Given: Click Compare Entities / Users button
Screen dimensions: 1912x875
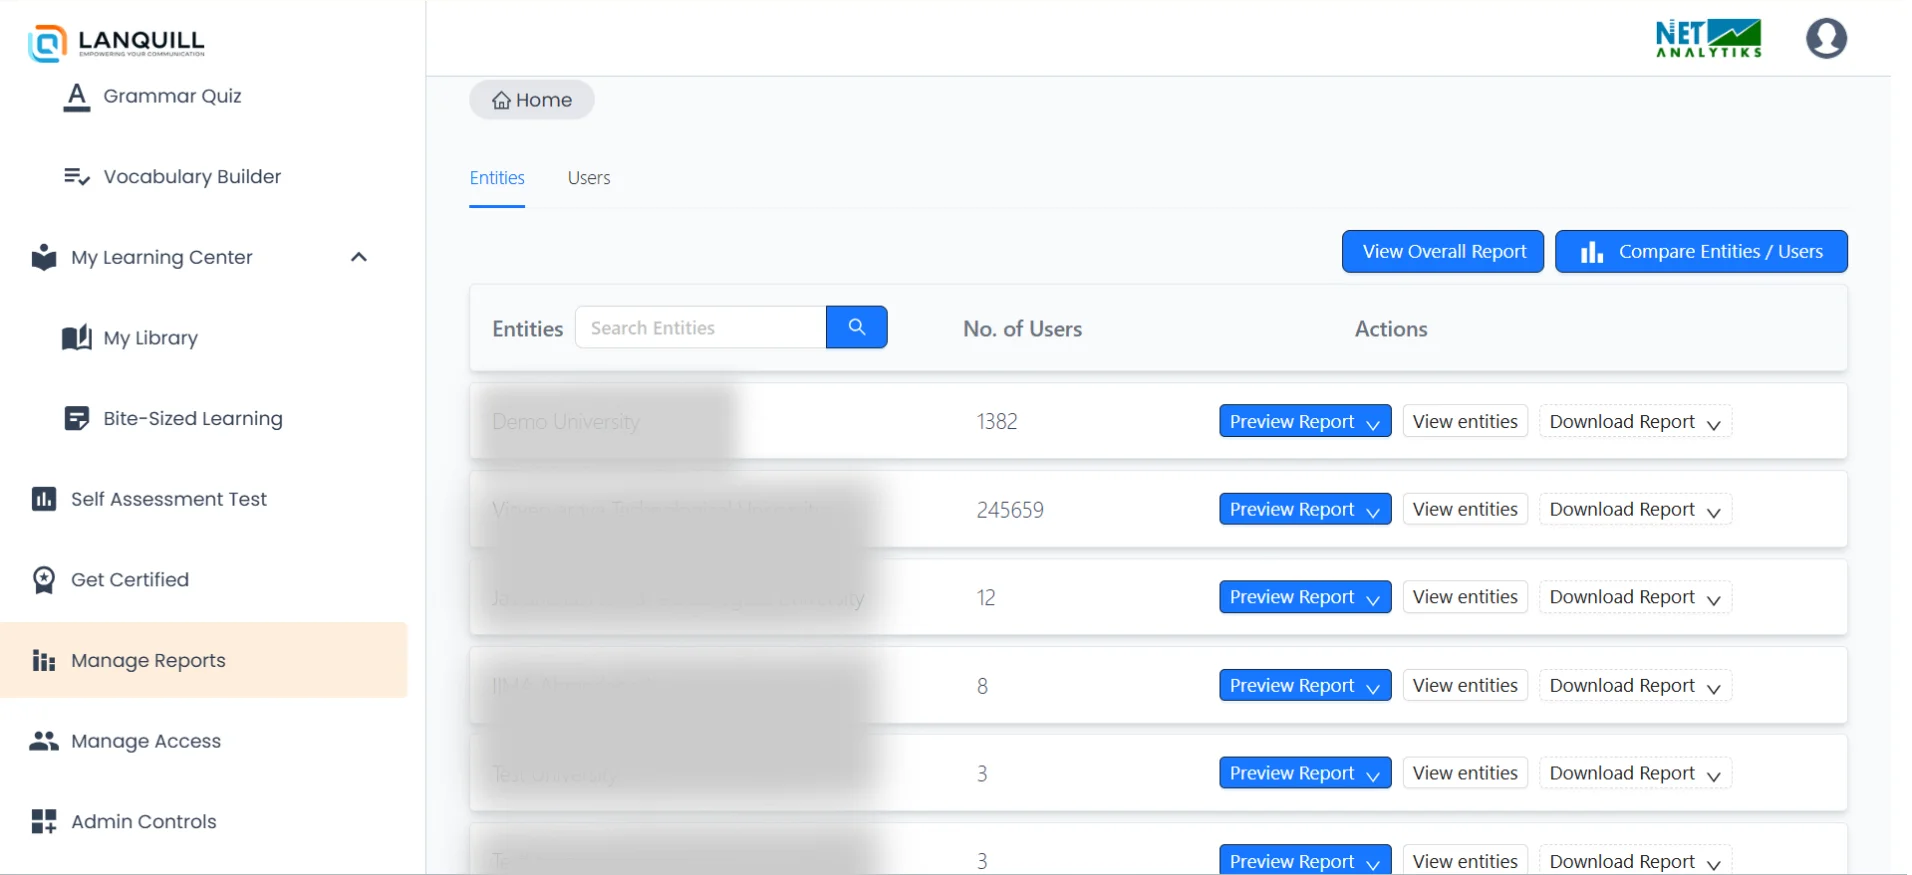Looking at the screenshot, I should (1701, 252).
